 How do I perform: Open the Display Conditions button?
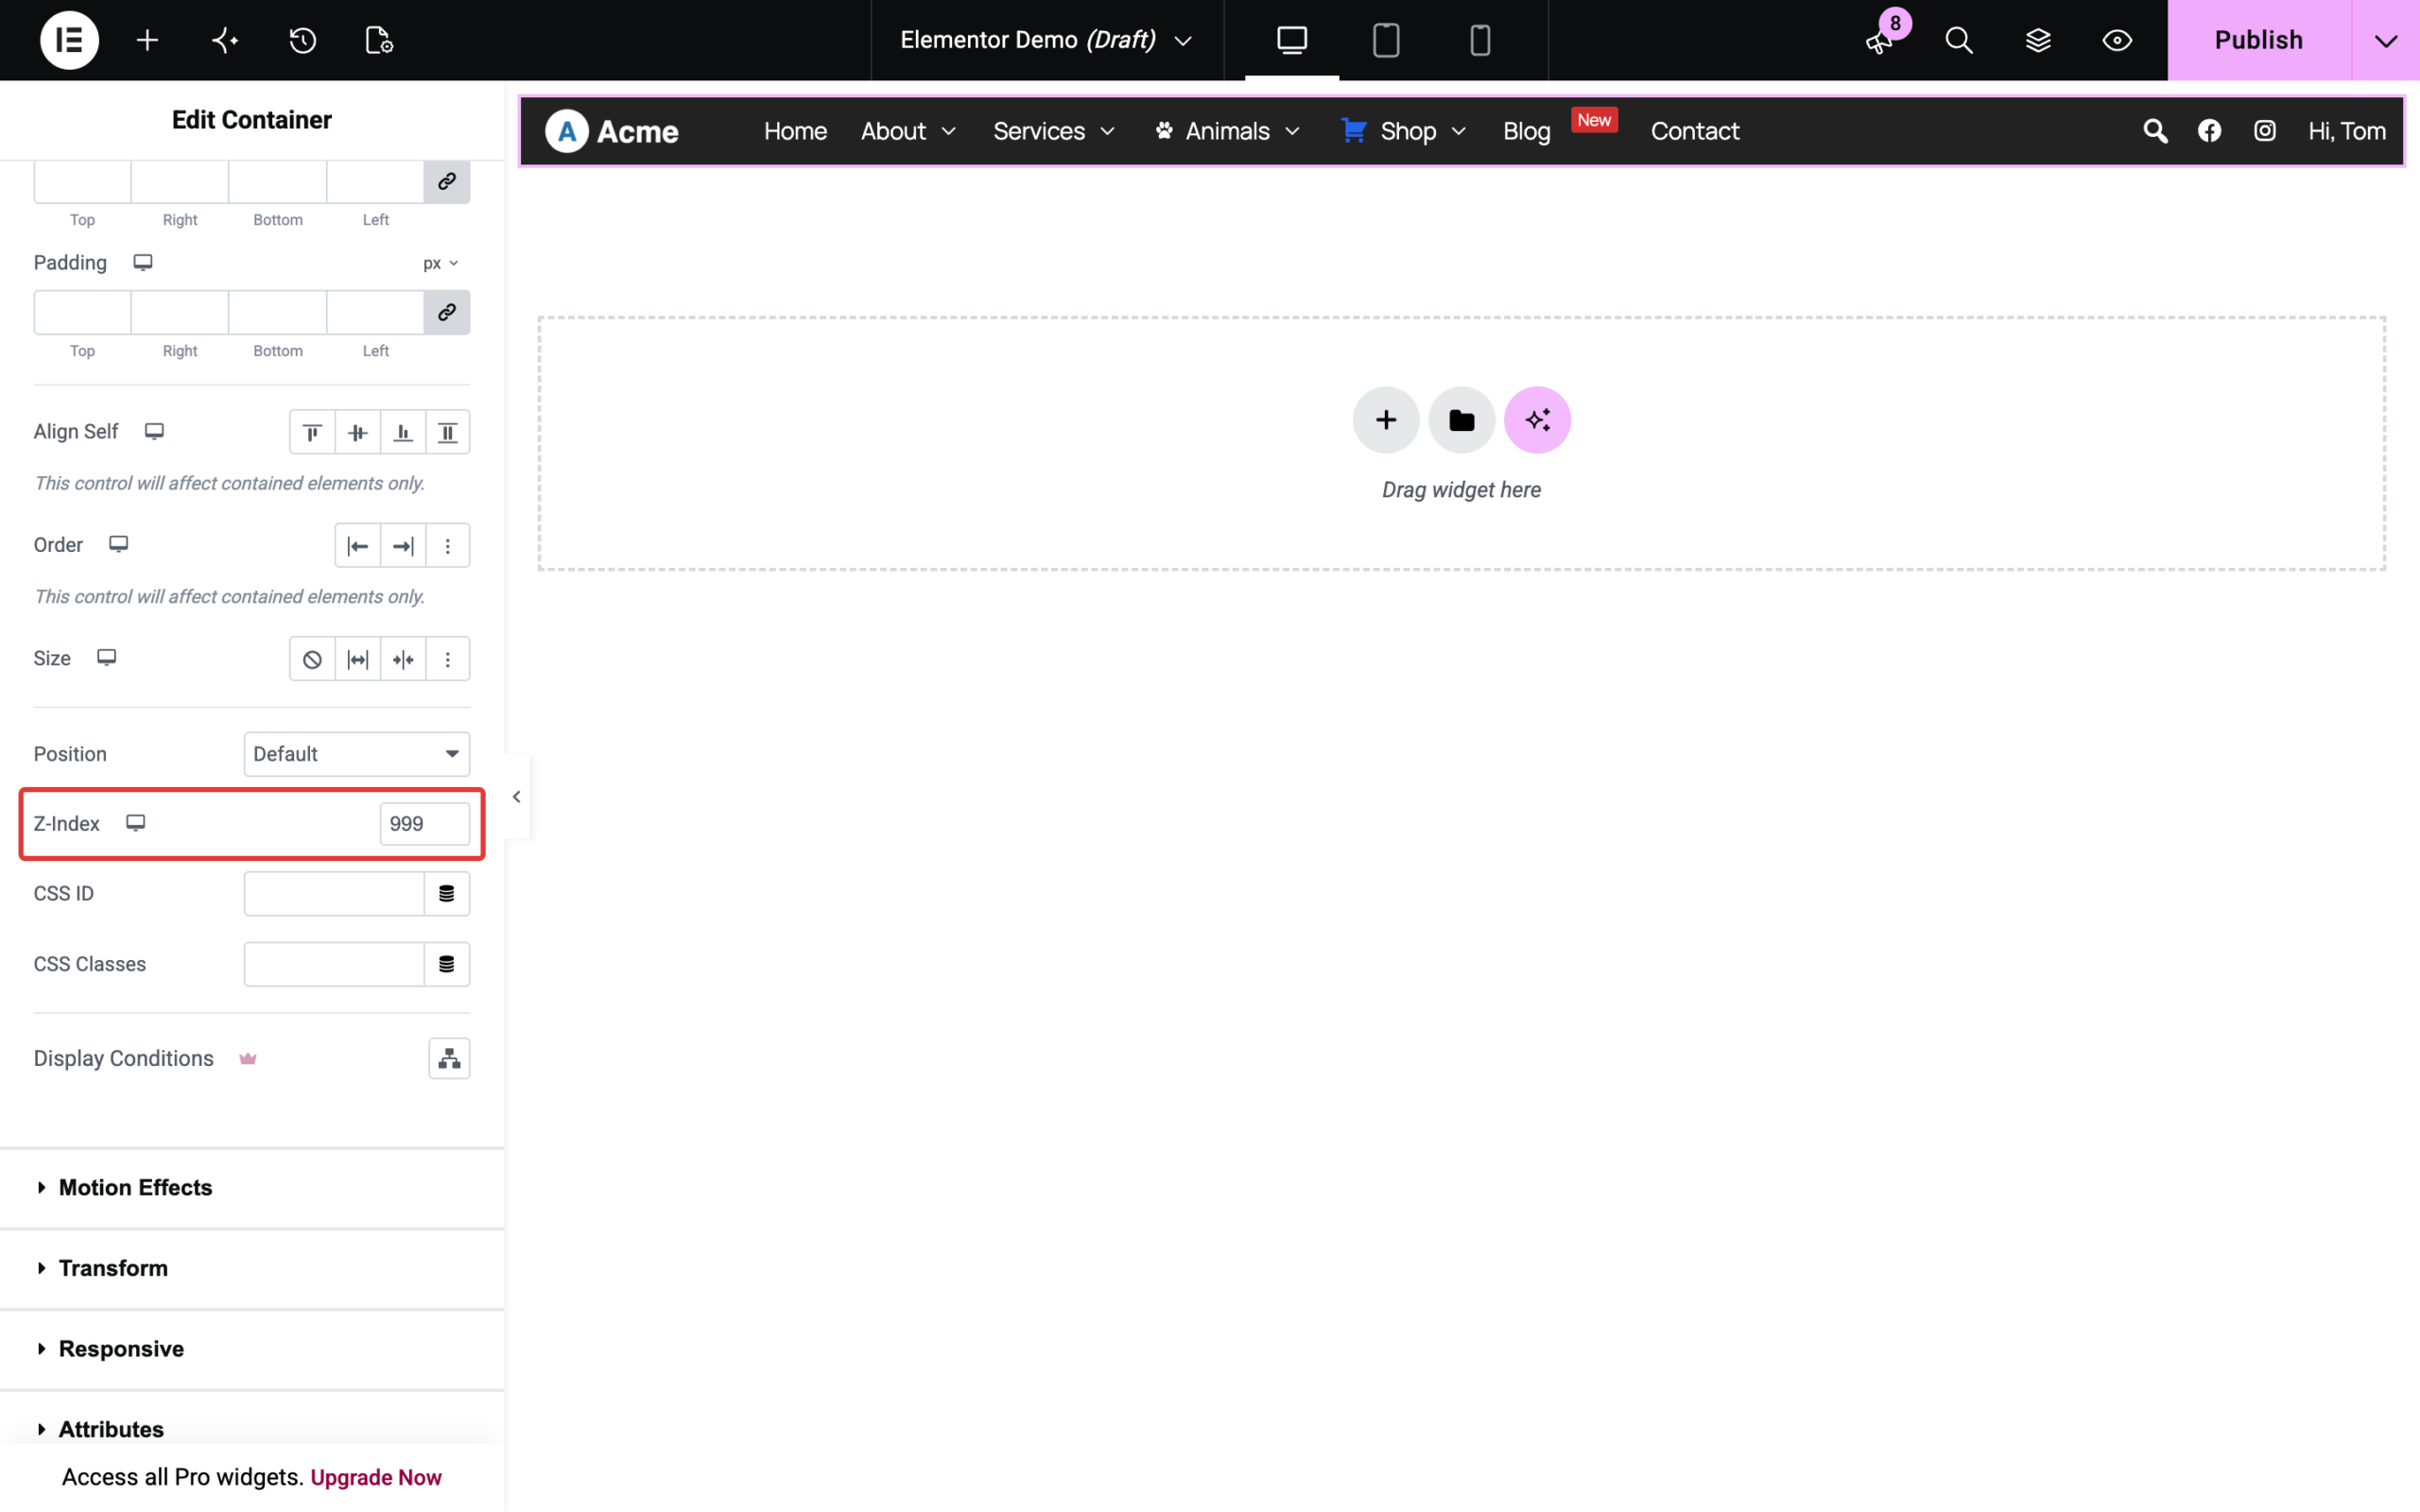tap(449, 1058)
